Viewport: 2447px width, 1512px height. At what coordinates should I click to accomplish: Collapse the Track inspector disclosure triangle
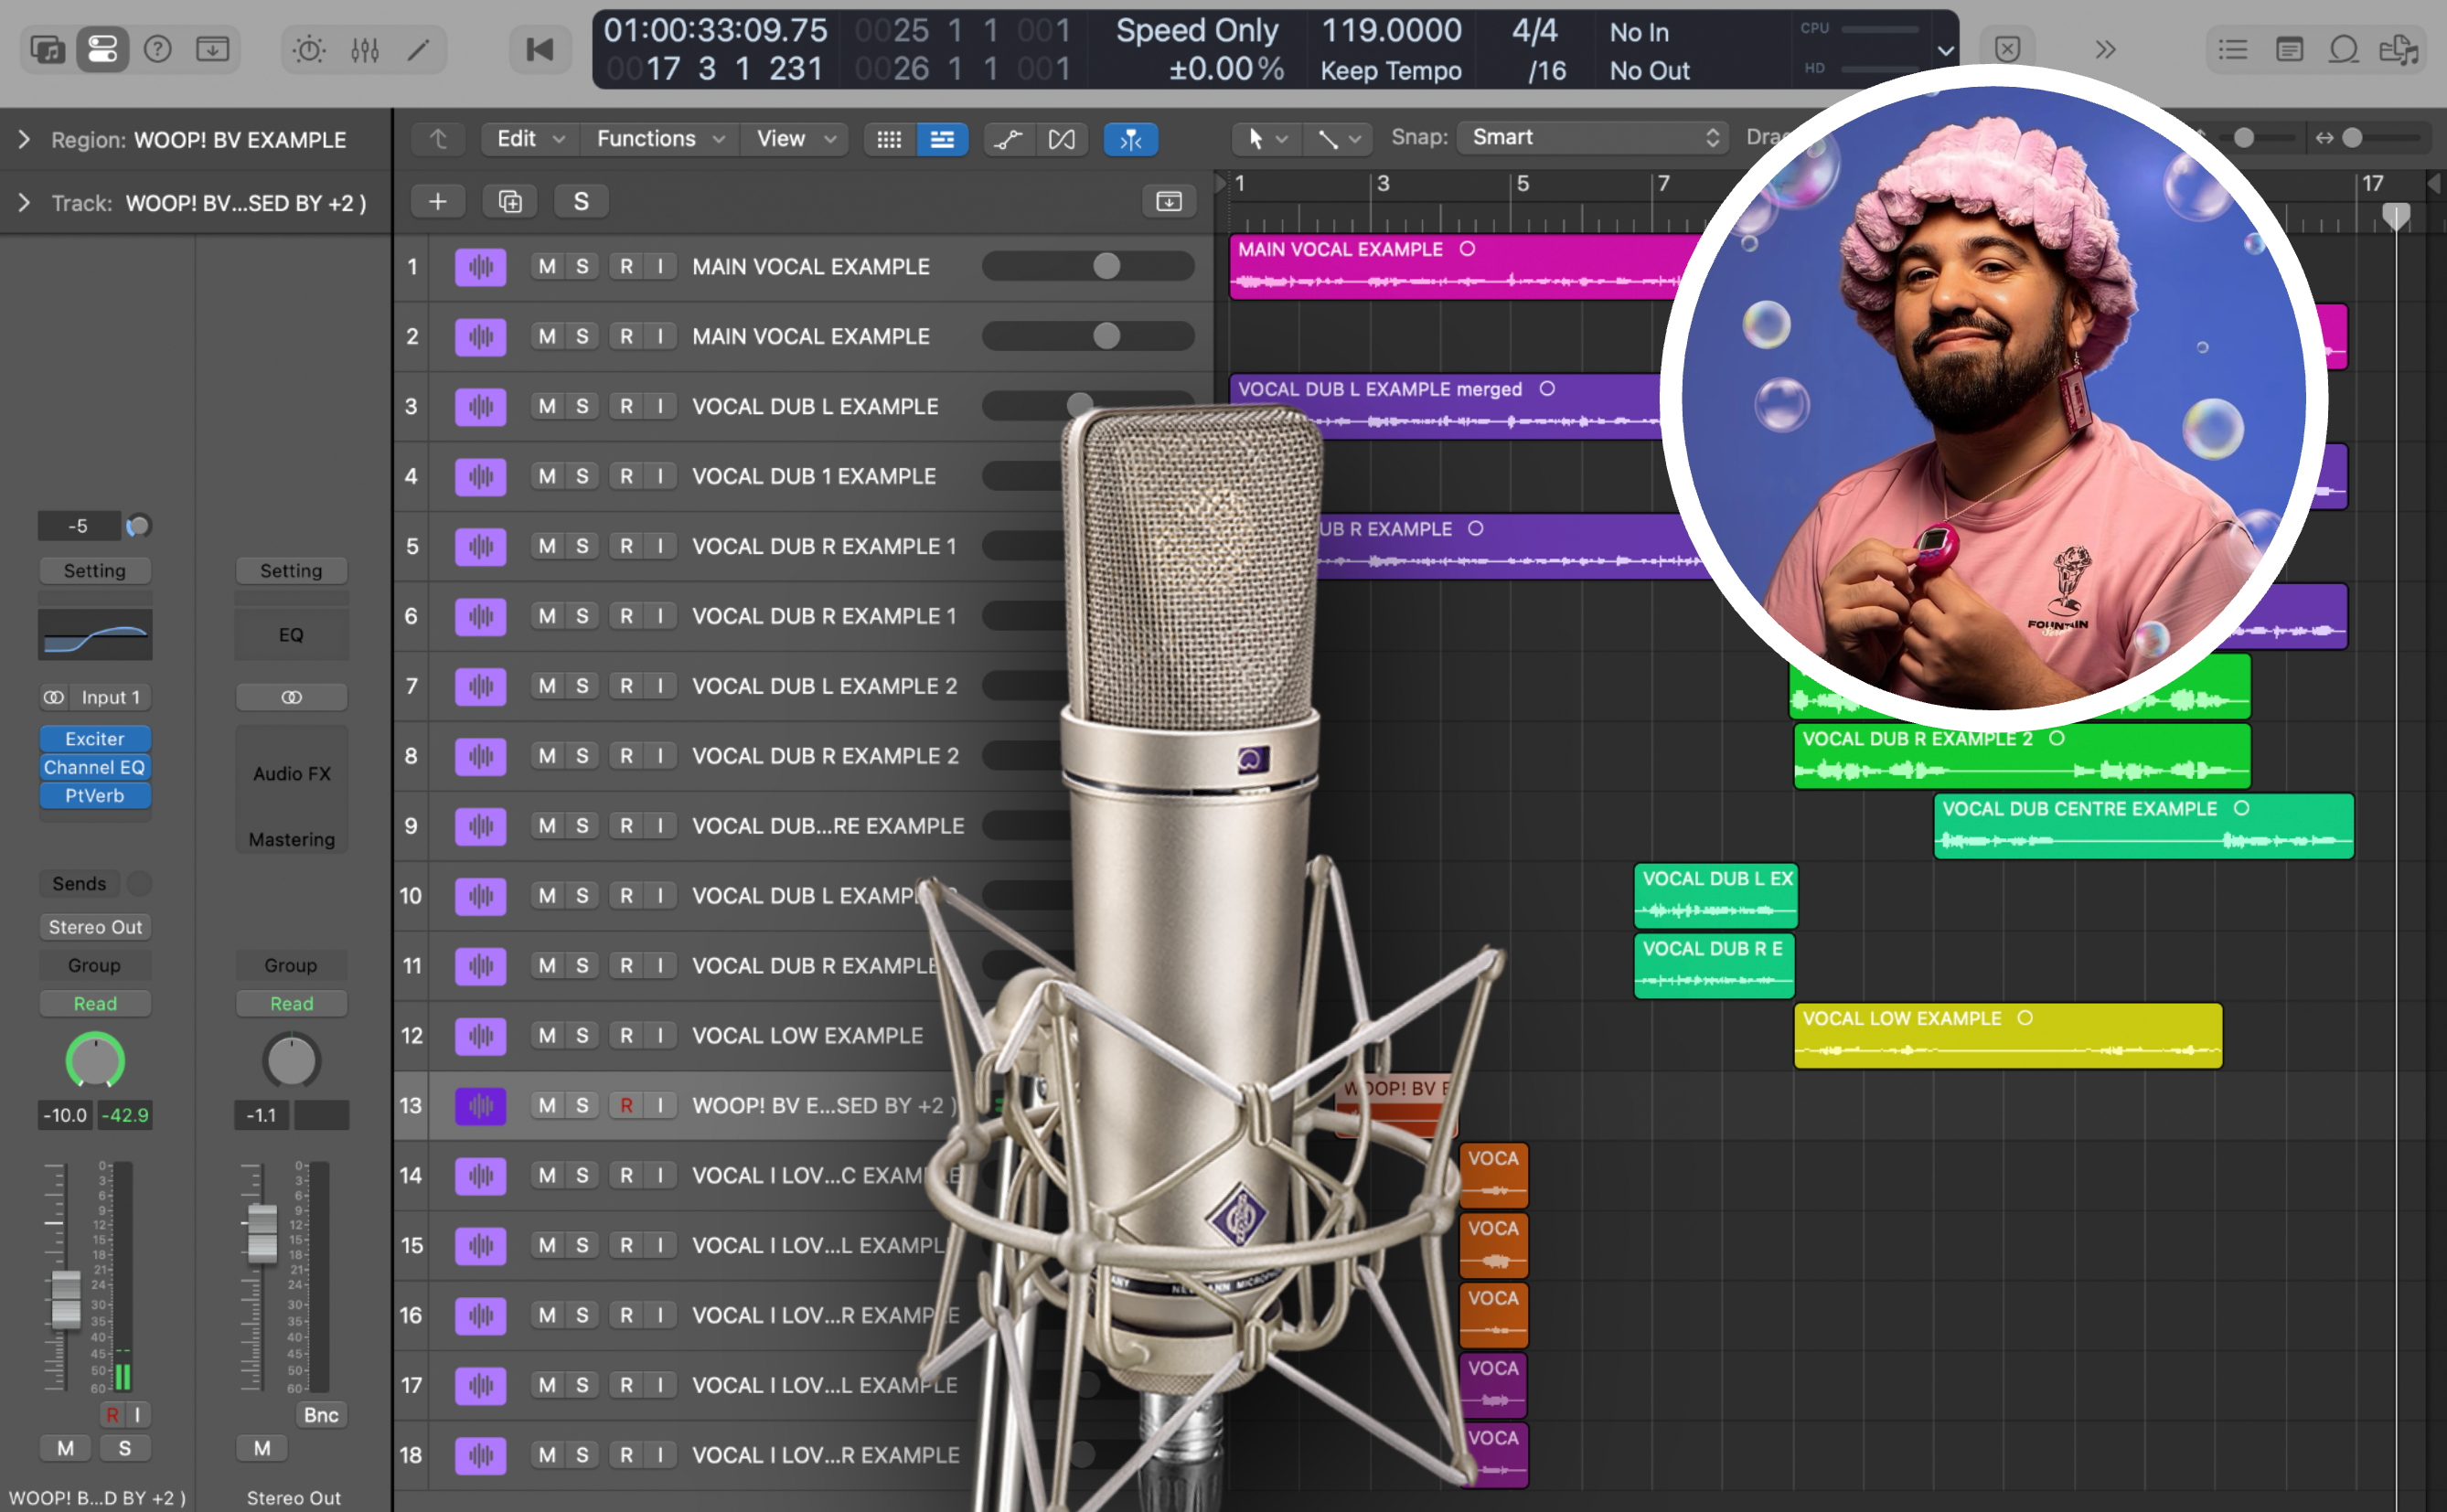[23, 202]
